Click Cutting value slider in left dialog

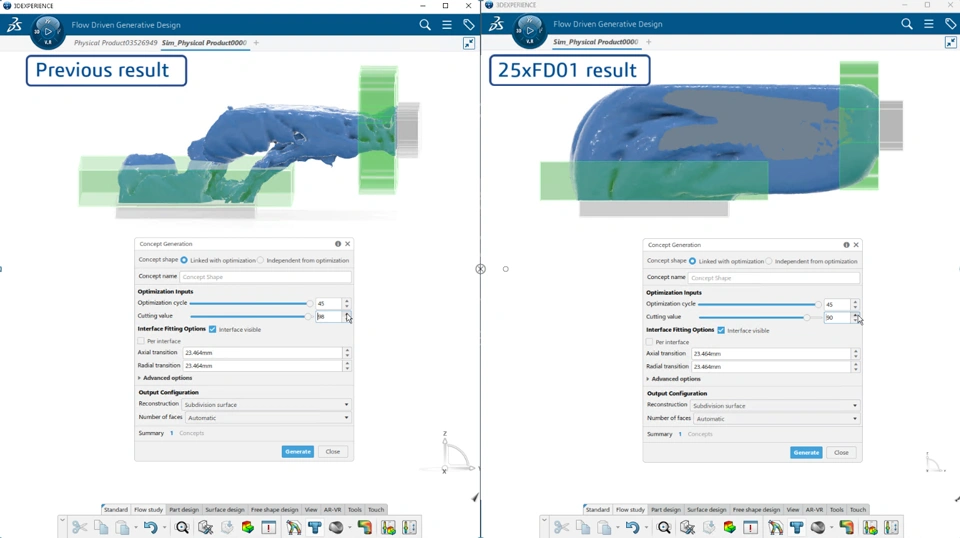[x=251, y=316]
